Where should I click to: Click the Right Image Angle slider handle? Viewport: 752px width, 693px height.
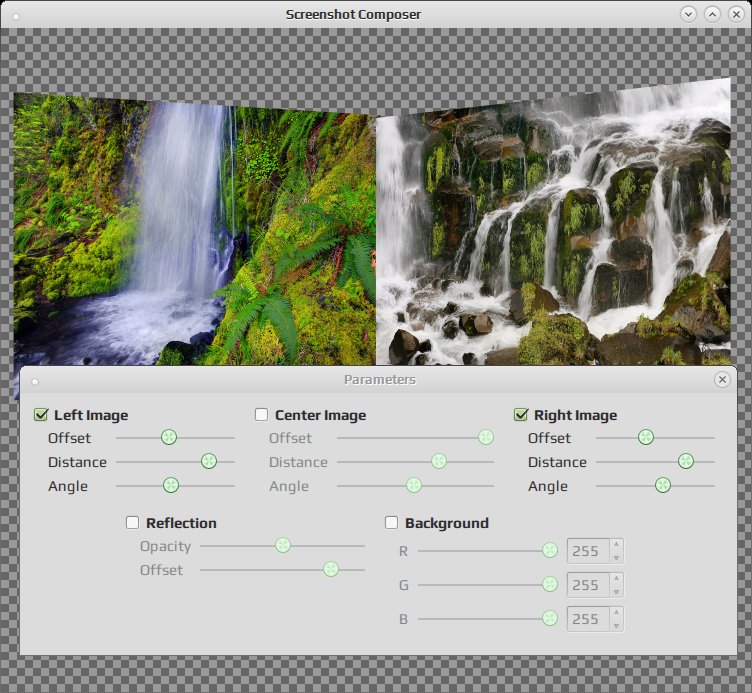[x=663, y=485]
